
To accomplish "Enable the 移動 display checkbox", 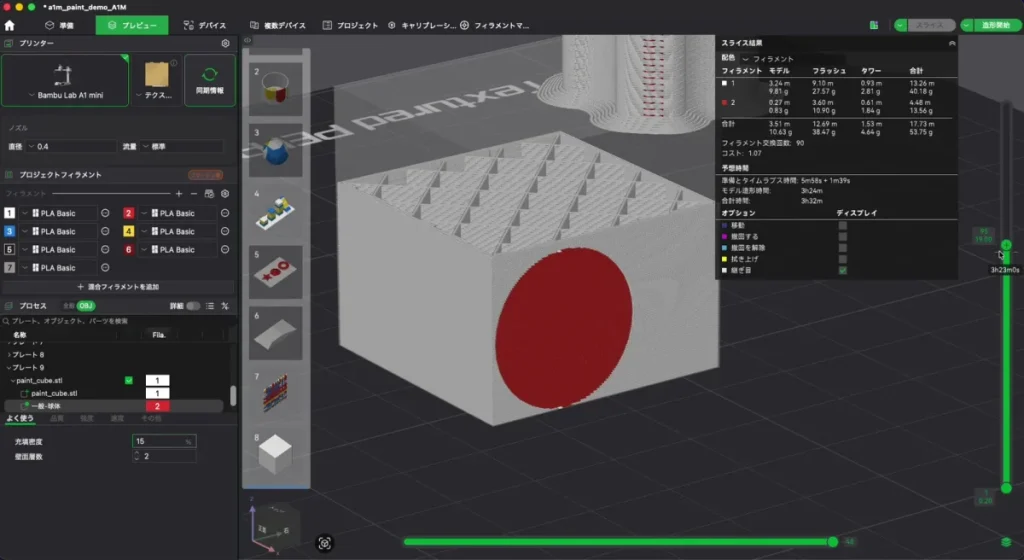I will pyautogui.click(x=842, y=226).
